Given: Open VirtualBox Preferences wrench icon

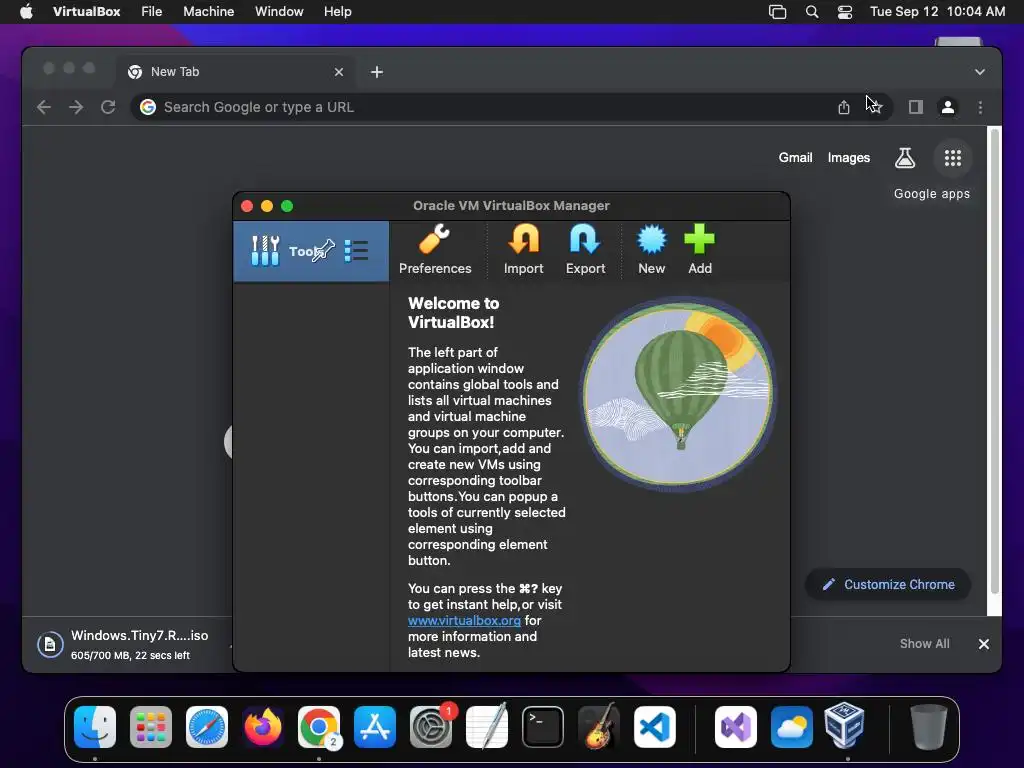Looking at the screenshot, I should coord(434,240).
